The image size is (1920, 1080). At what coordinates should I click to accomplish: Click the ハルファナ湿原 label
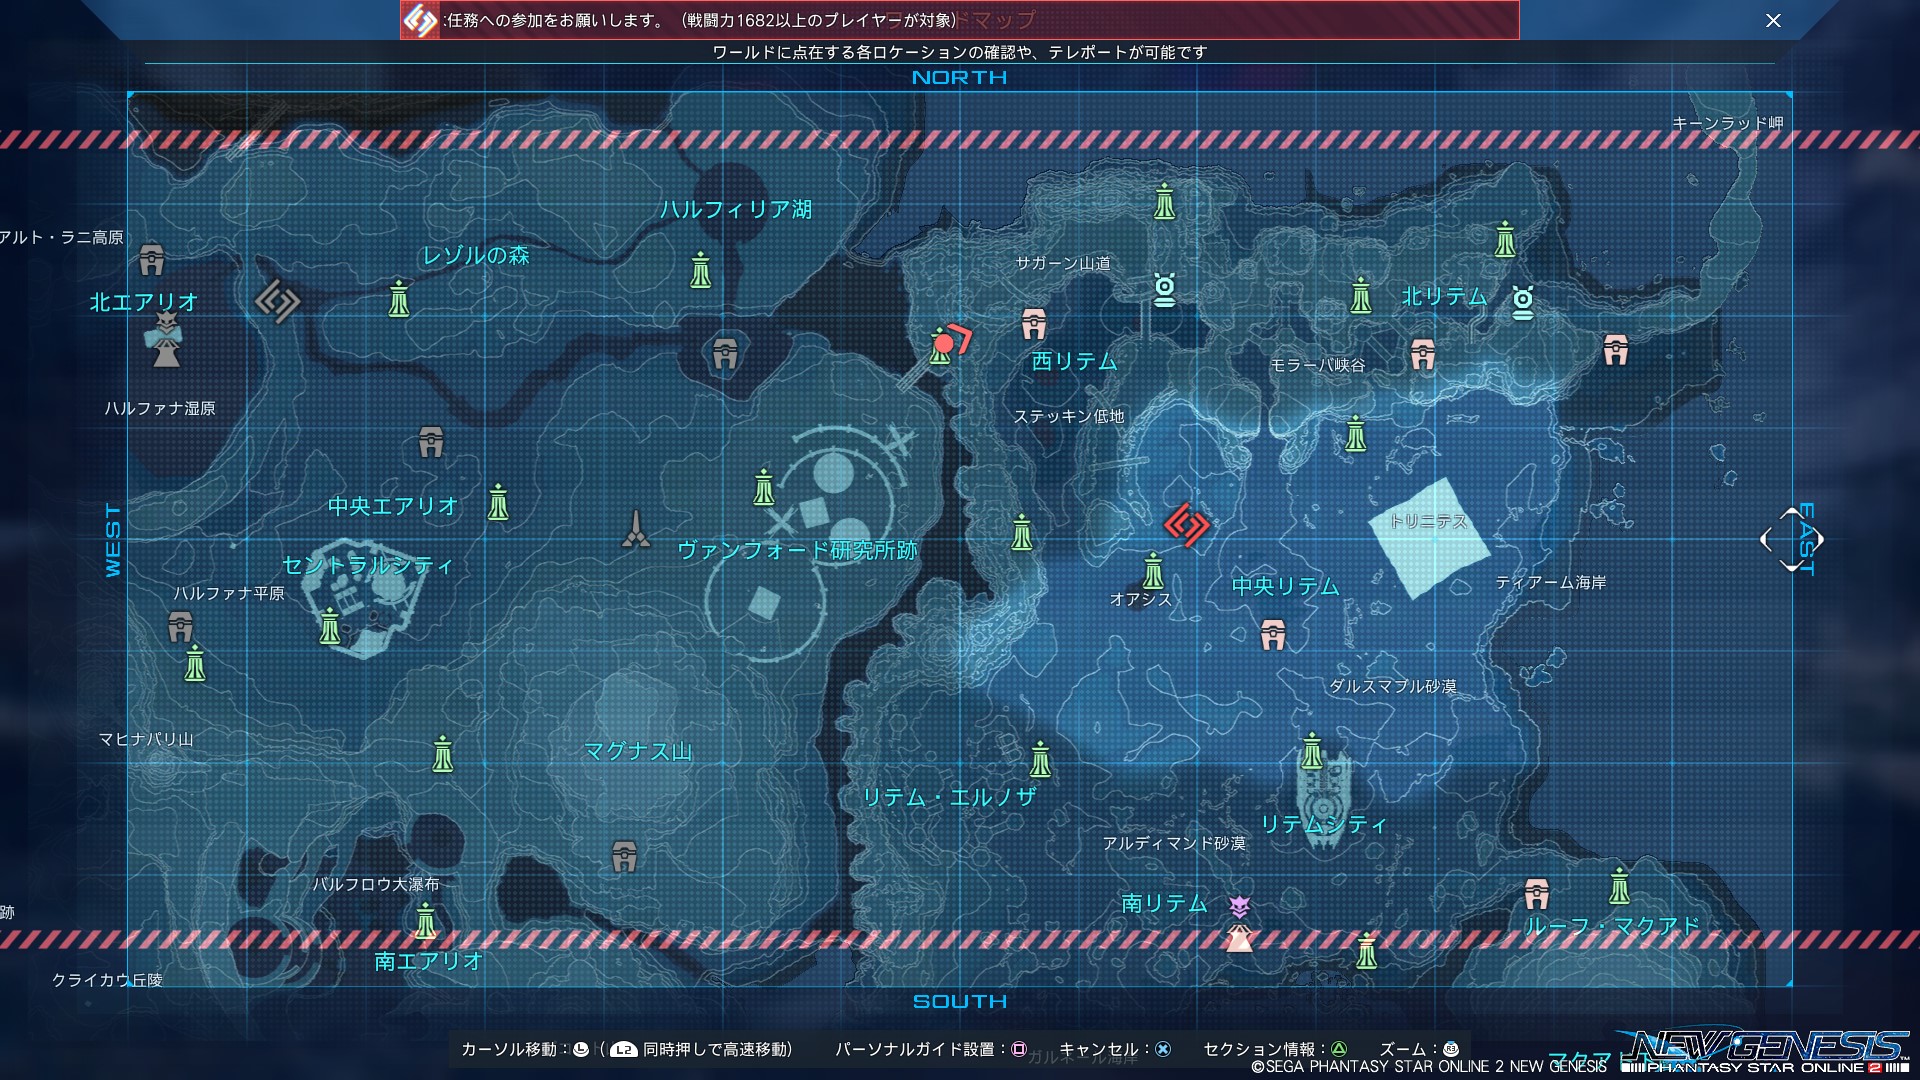pos(160,408)
